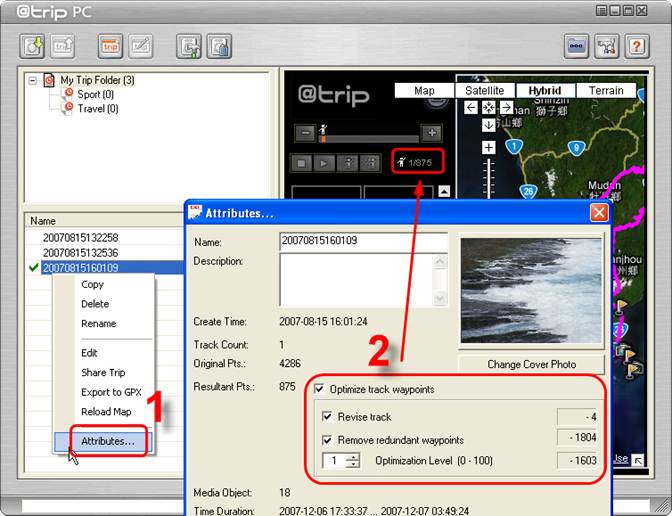Click the Name input field in Attributes
The width and height of the screenshot is (672, 516).
363,241
